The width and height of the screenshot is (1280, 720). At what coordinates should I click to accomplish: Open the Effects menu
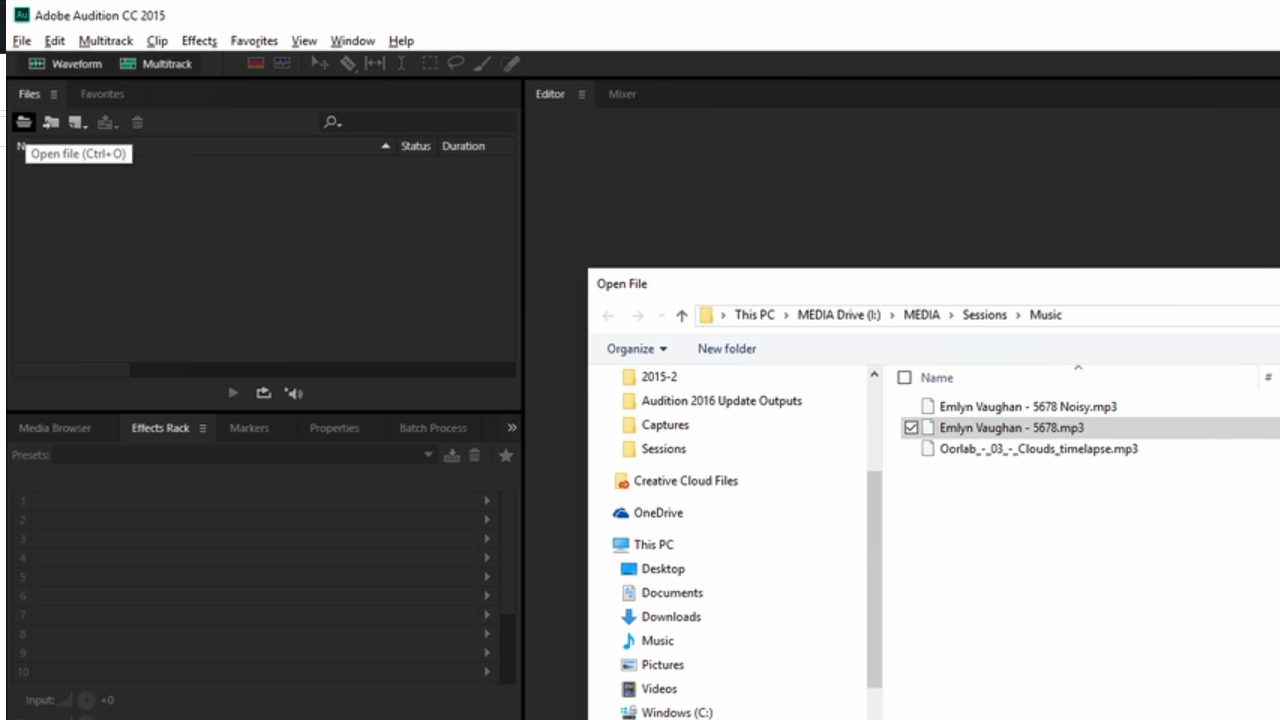click(199, 40)
